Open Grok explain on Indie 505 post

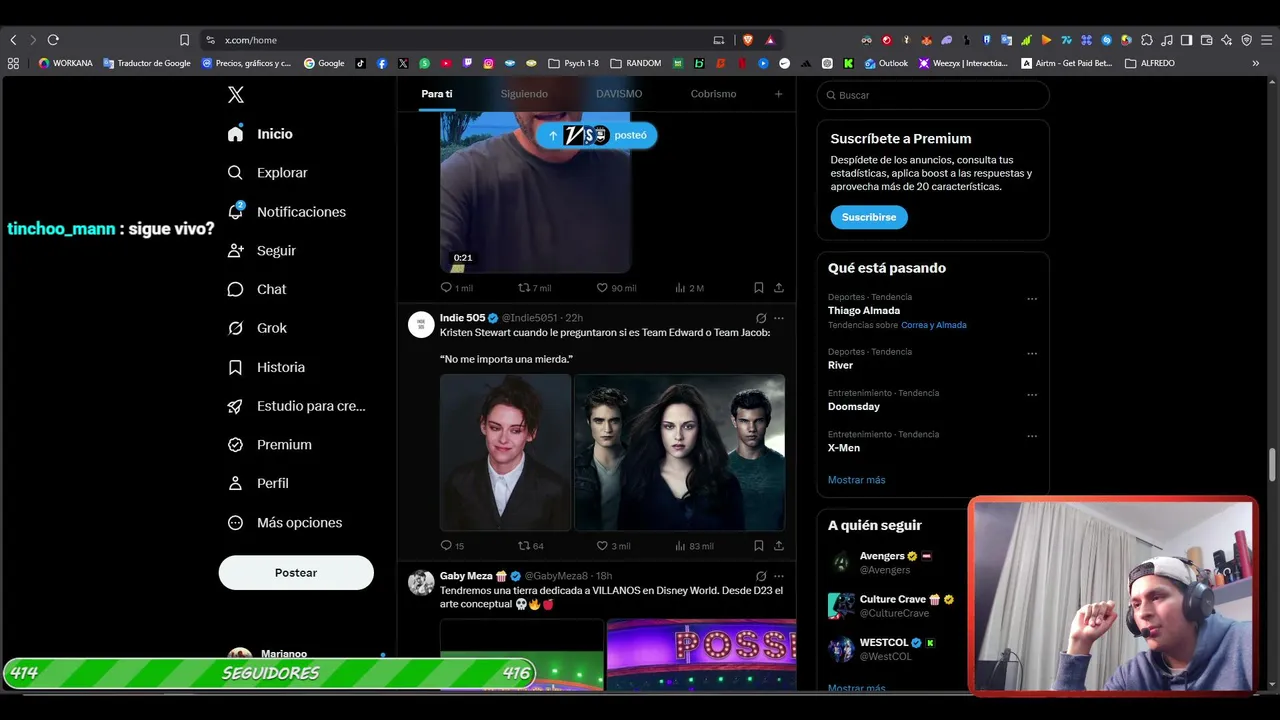[761, 318]
